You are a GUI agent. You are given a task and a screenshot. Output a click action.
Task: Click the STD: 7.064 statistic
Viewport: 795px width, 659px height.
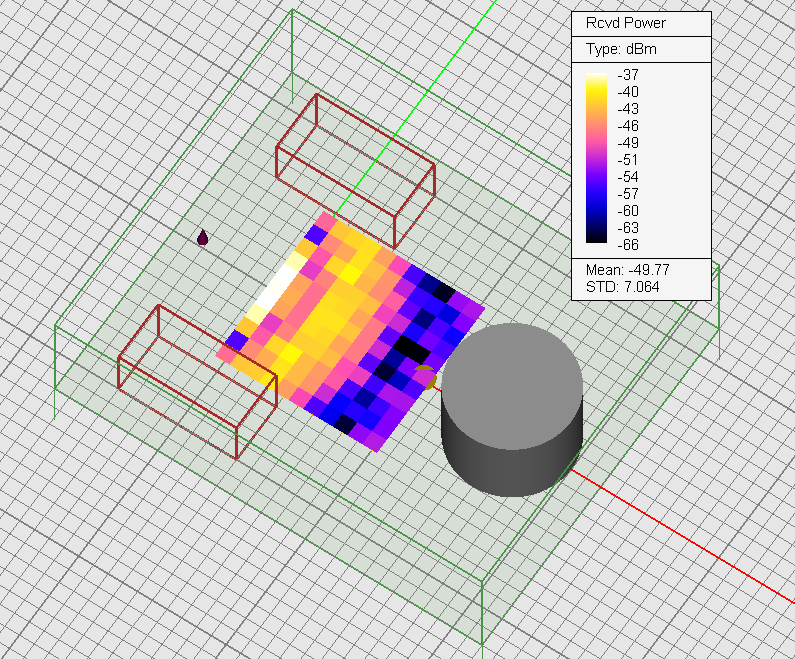click(x=622, y=287)
